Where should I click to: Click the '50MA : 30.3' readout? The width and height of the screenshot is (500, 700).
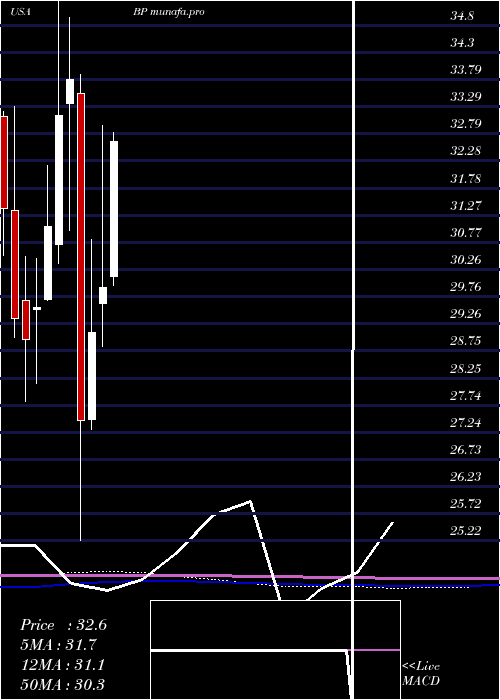click(63, 684)
